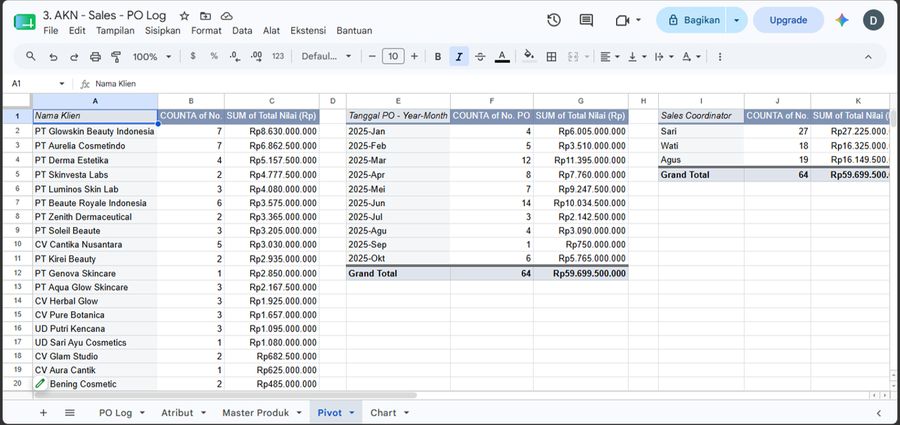Viewport: 900px width, 425px height.
Task: Open the Alat menu
Action: pyautogui.click(x=271, y=30)
